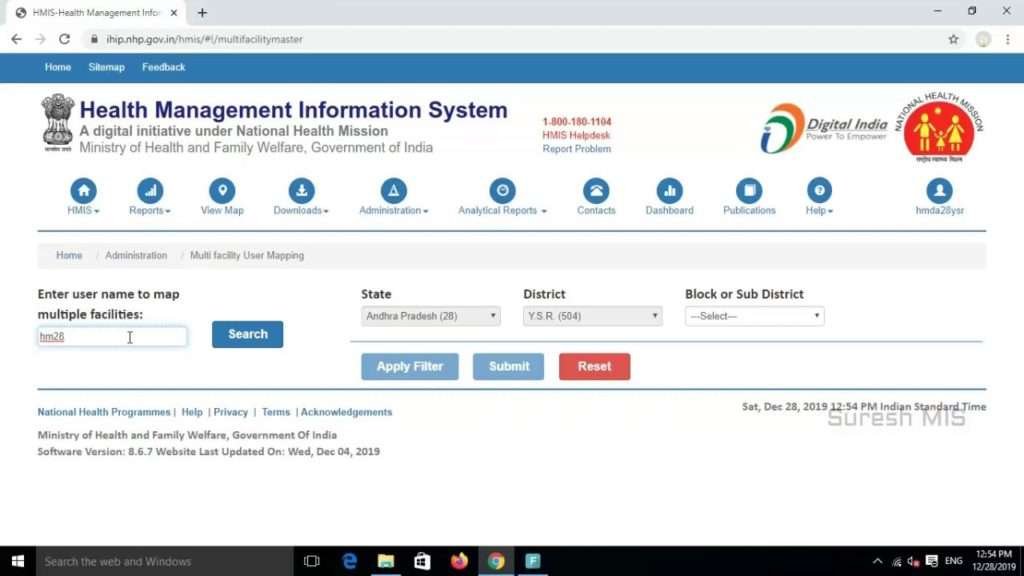Open the Administration menu

point(394,192)
